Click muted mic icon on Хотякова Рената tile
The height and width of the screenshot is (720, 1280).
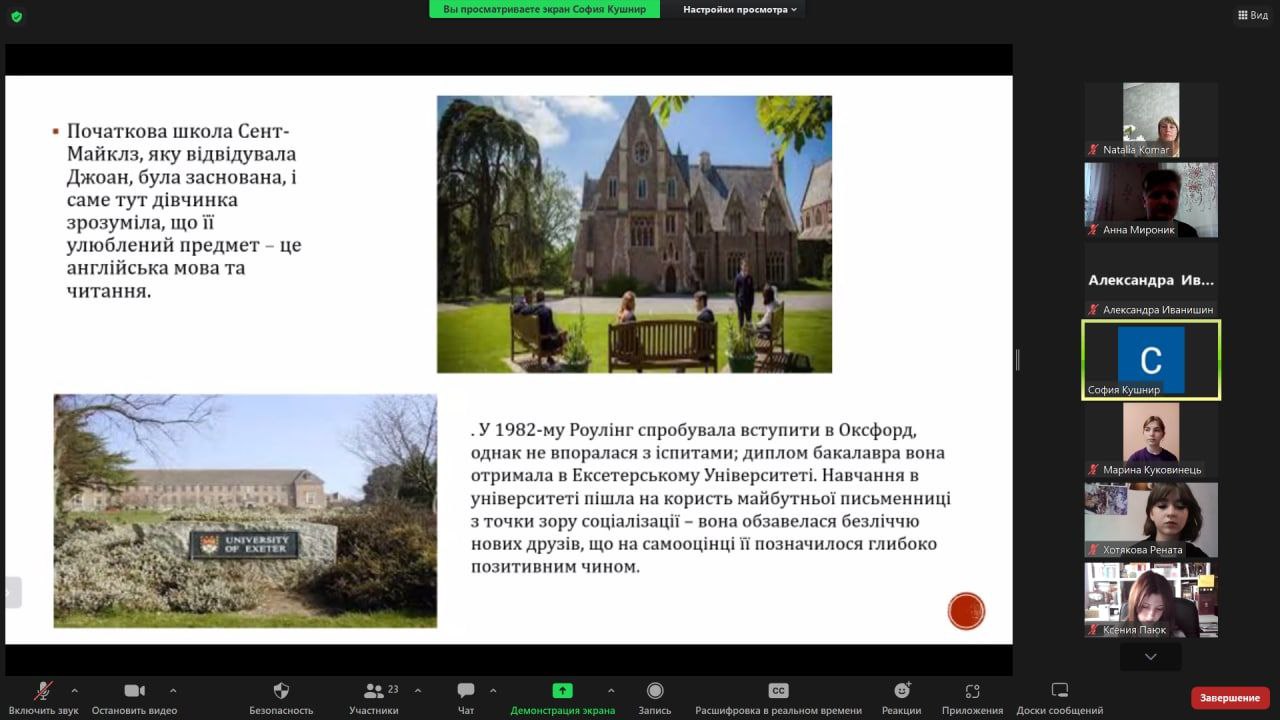pos(1094,550)
